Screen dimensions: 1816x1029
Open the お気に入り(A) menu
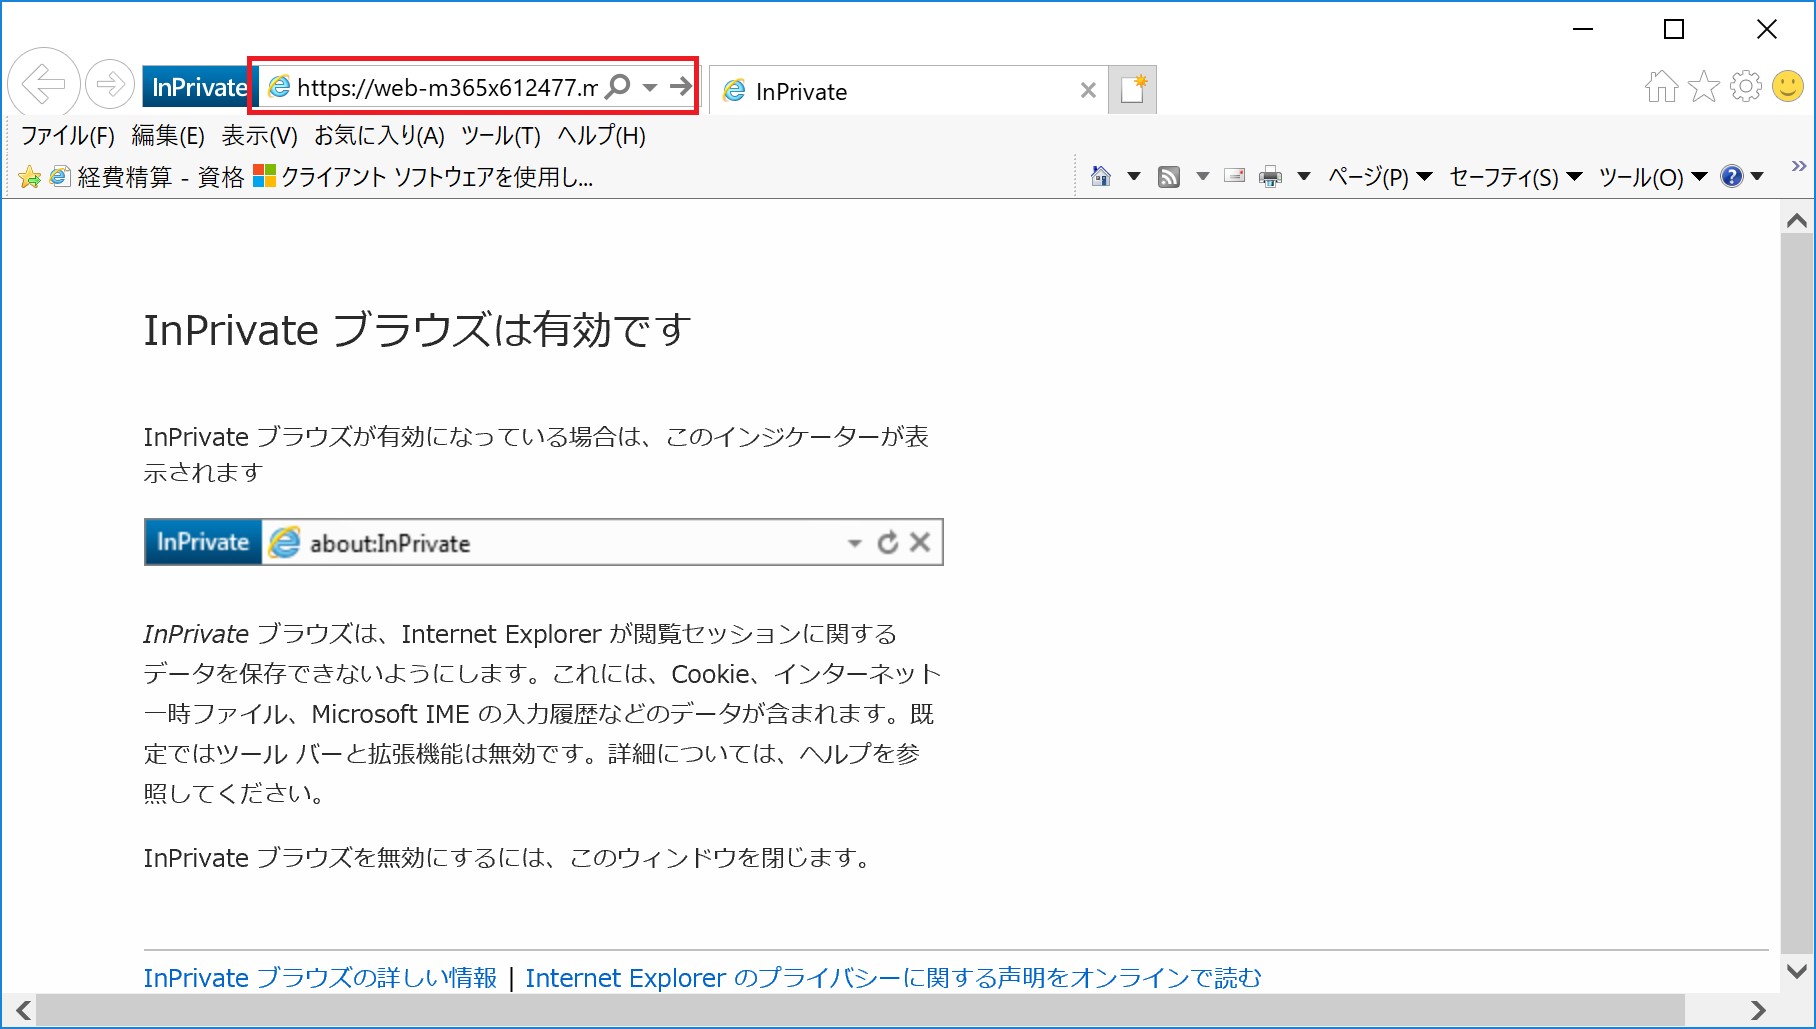pos(379,135)
